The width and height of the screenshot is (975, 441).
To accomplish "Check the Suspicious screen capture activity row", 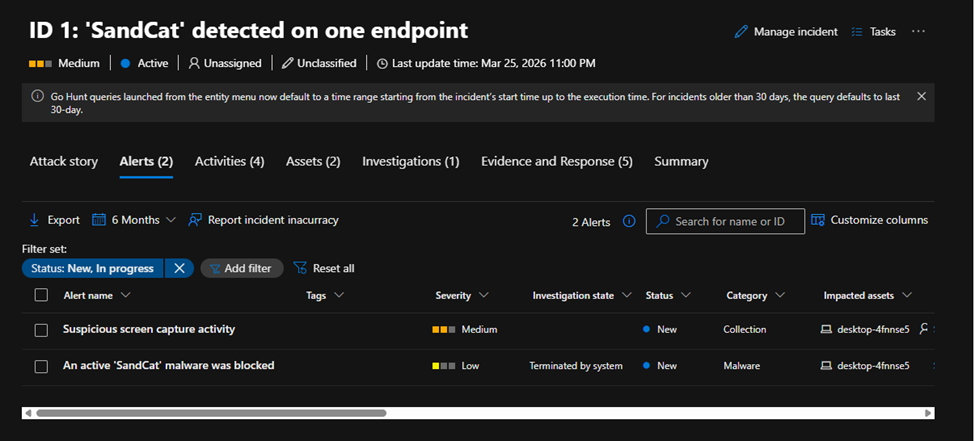I will 41,330.
